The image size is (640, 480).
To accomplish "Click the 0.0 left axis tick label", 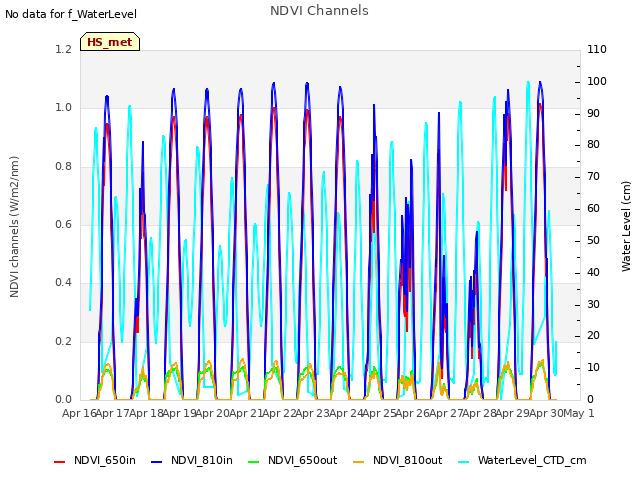I will pos(63,399).
